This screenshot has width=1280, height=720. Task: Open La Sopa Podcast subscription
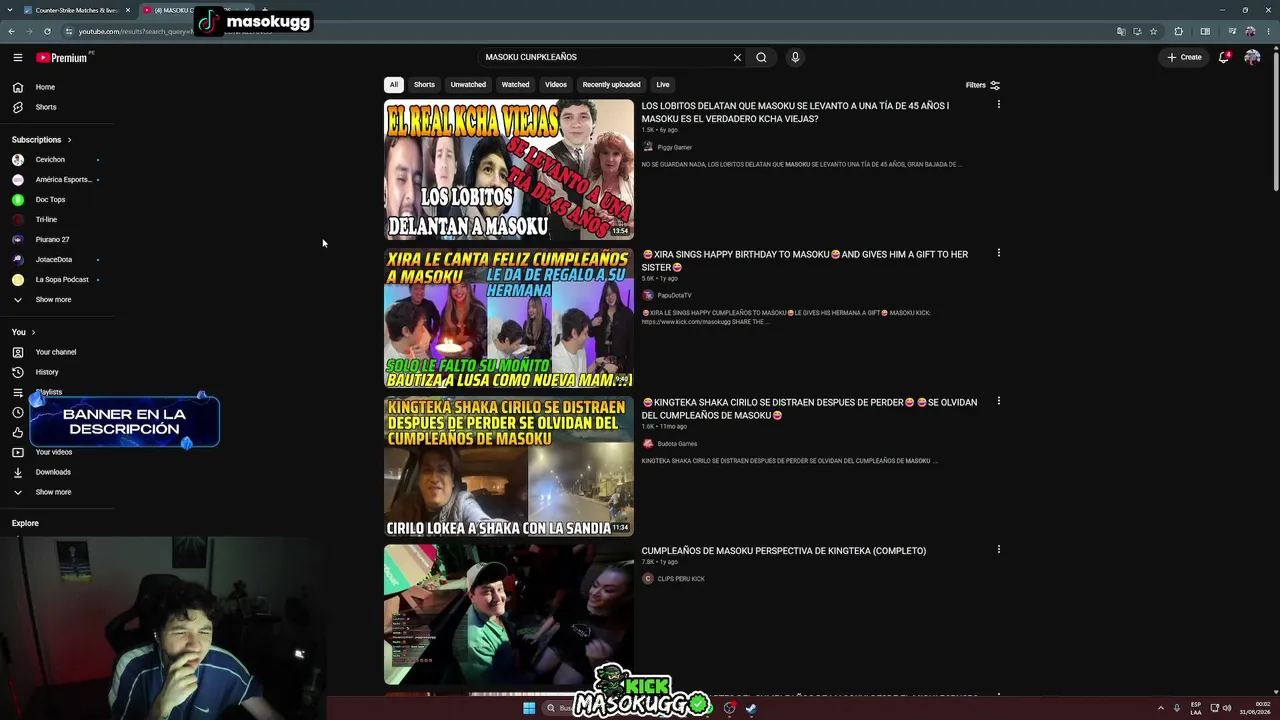[x=58, y=280]
